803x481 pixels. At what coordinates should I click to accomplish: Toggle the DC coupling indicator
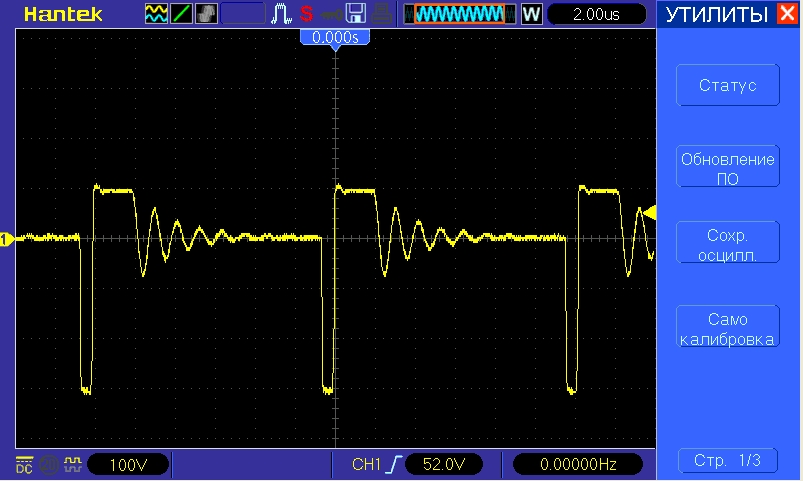[x=23, y=464]
